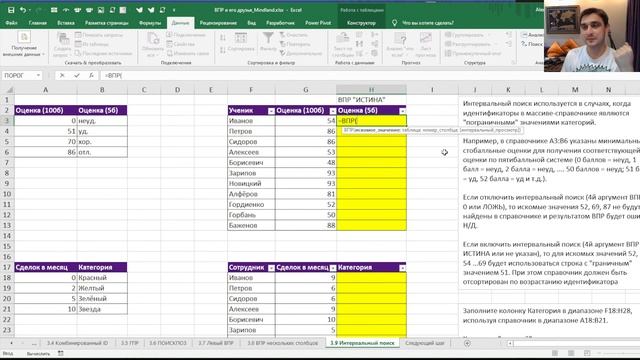Click the macro record icon in status bar

pyautogui.click(x=61, y=353)
